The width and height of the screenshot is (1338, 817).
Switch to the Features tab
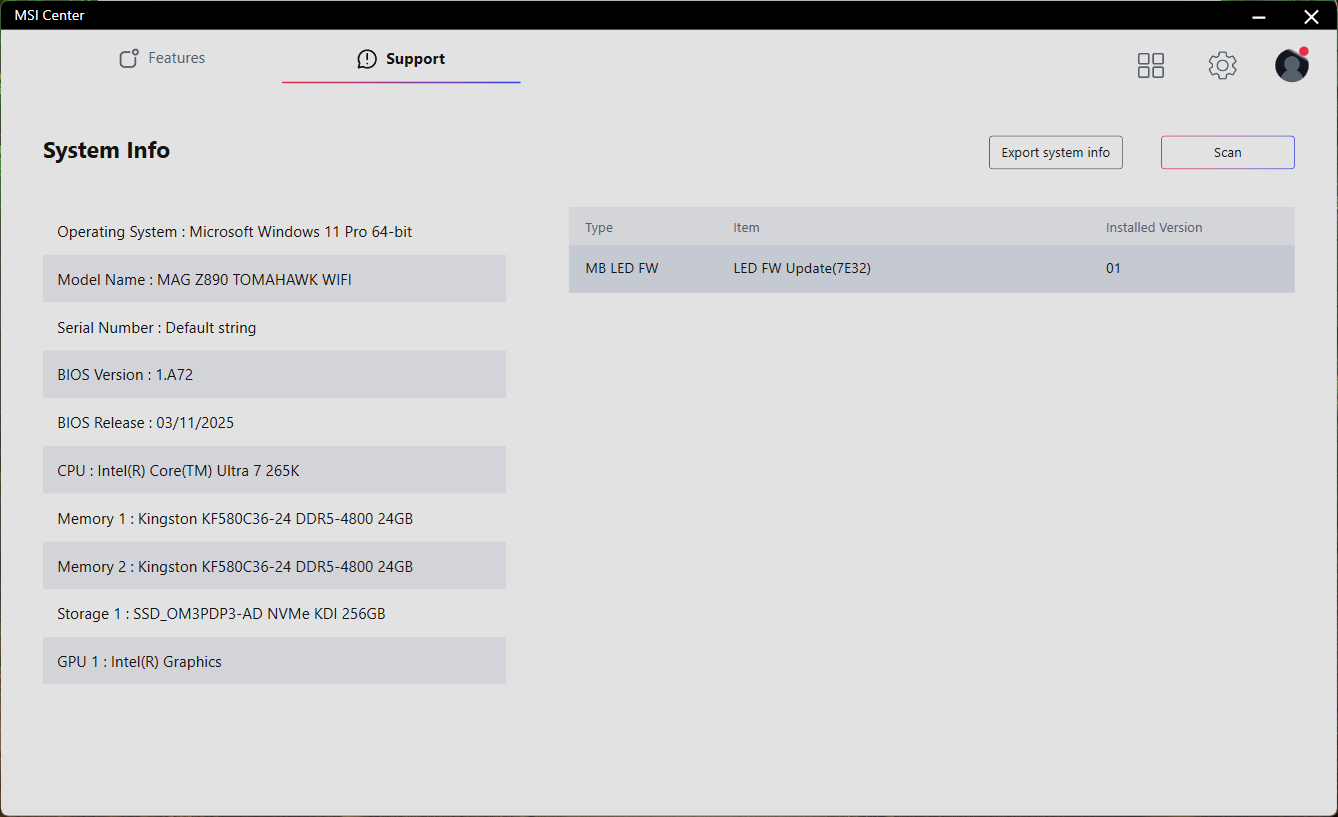162,58
